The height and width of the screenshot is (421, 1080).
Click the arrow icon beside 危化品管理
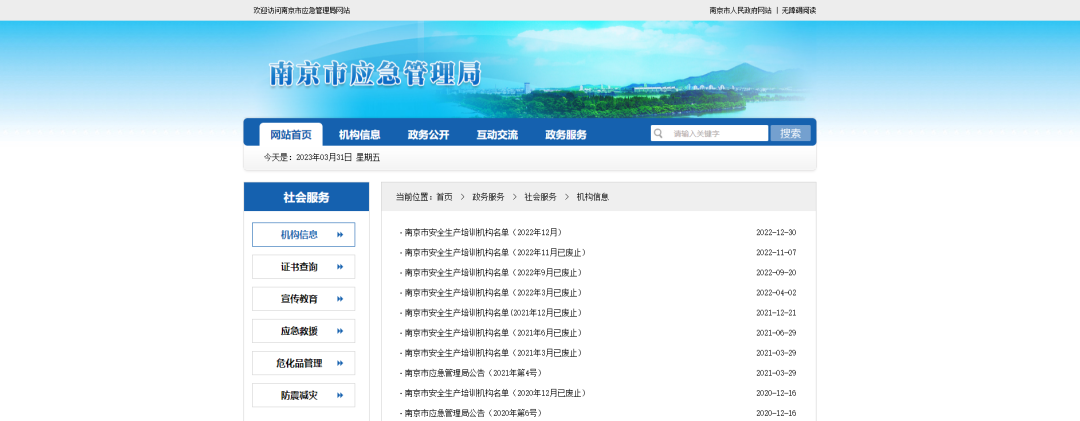(x=340, y=363)
